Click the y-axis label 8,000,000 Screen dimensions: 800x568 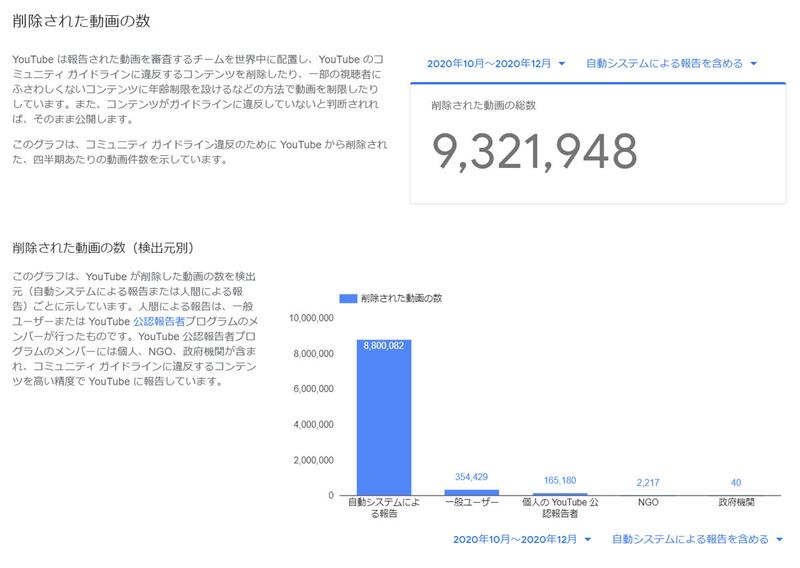[313, 354]
